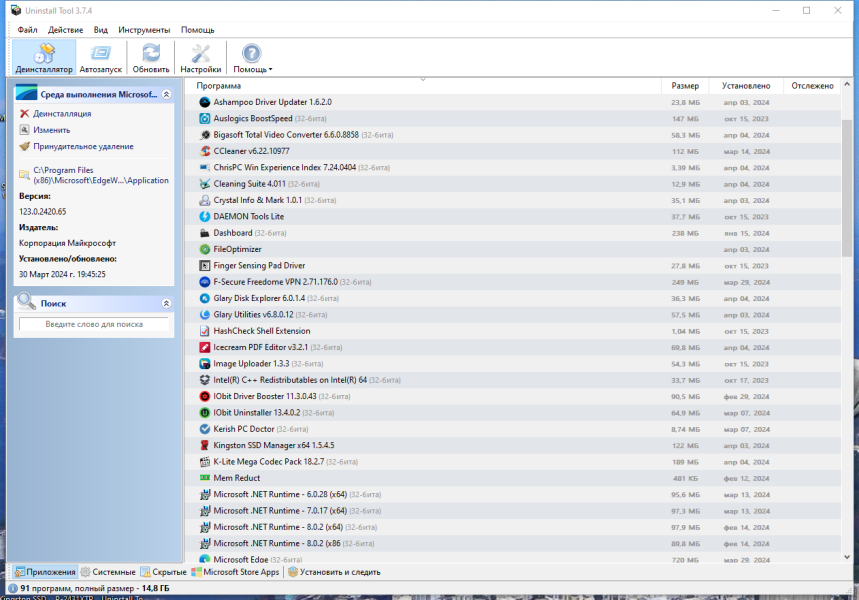Image resolution: width=859 pixels, height=600 pixels.
Task: Open the Действие menu
Action: [x=65, y=30]
